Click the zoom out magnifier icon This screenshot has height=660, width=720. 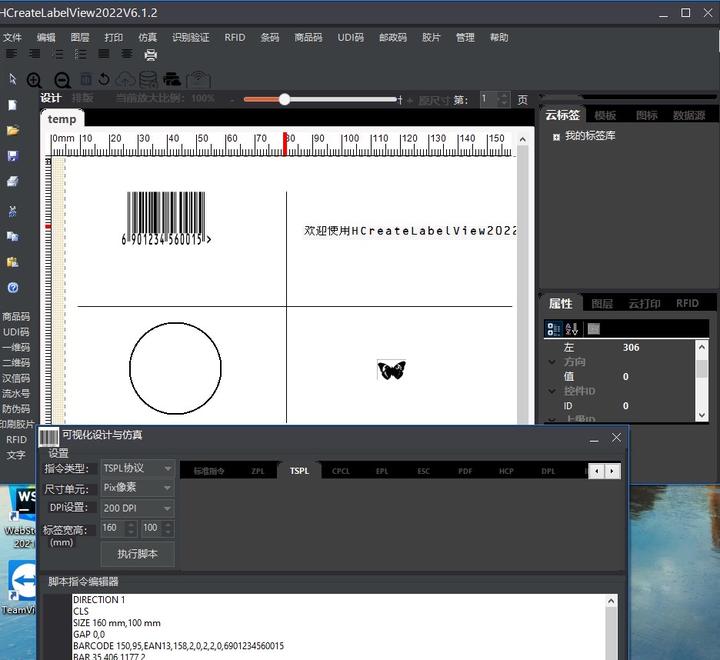[61, 80]
